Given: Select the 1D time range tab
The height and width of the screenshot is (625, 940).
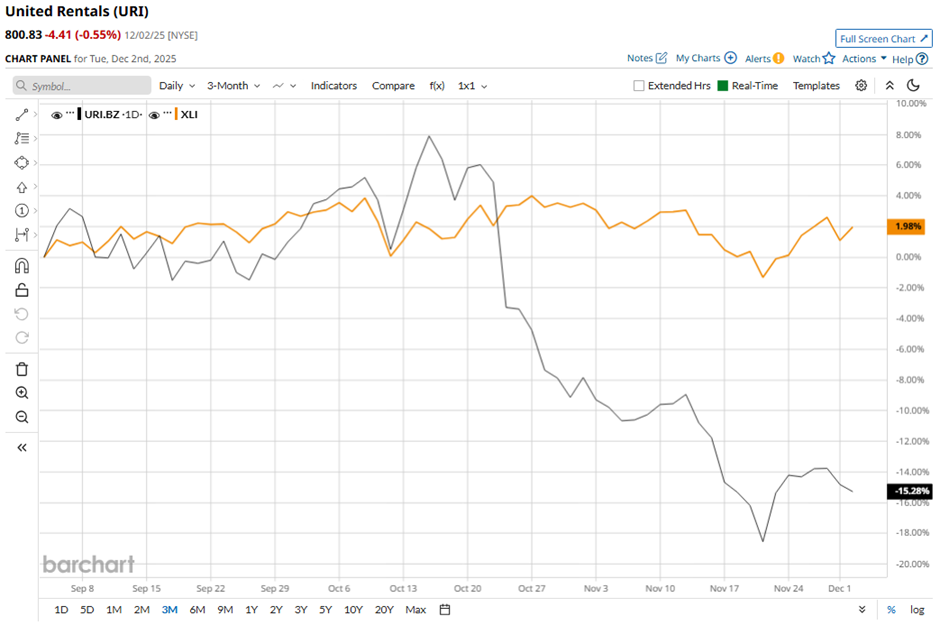Looking at the screenshot, I should coord(61,609).
